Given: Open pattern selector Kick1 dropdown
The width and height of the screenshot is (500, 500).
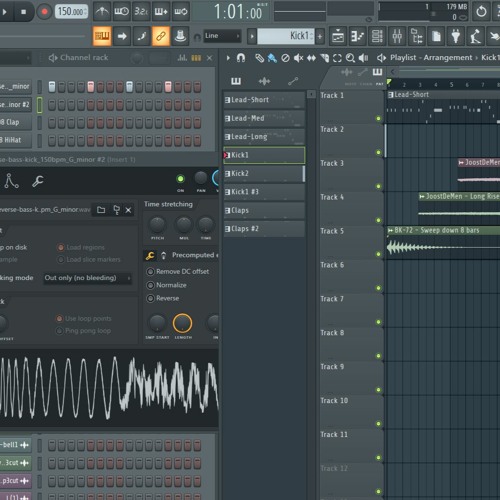Looking at the screenshot, I should click(286, 36).
